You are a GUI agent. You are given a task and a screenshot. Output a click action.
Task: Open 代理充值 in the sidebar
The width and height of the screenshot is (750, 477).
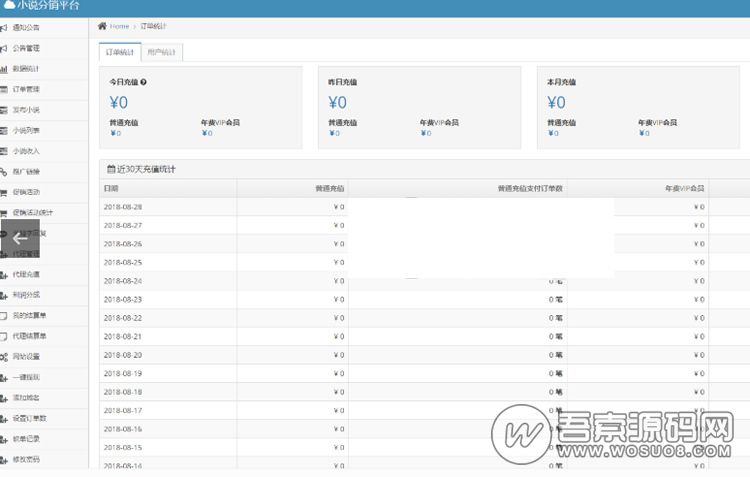(26, 274)
